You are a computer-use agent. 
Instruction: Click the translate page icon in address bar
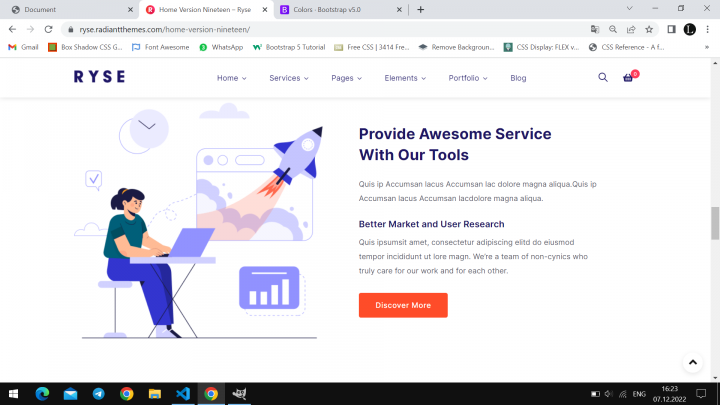[595, 29]
